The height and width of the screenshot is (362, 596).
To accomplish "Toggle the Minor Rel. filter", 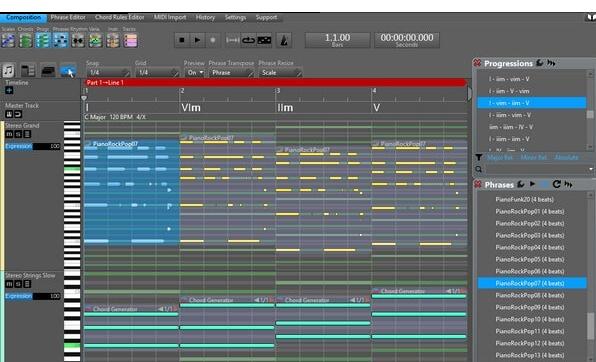I will pos(534,157).
